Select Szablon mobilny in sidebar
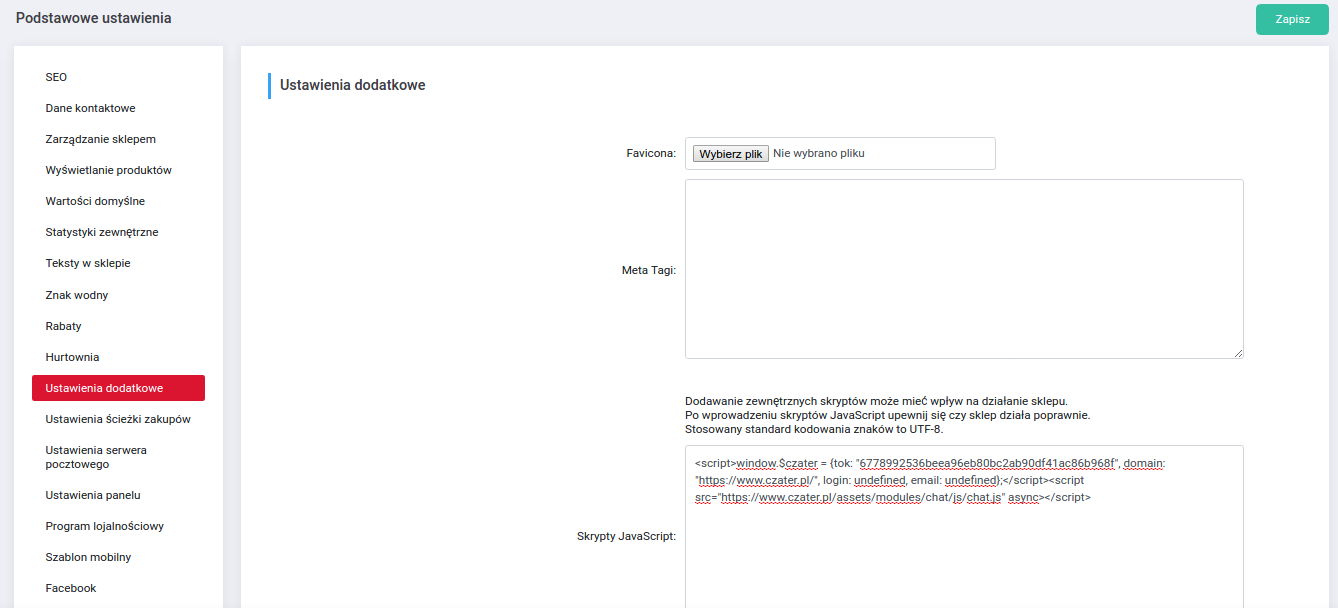Image resolution: width=1338 pixels, height=608 pixels. 88,557
